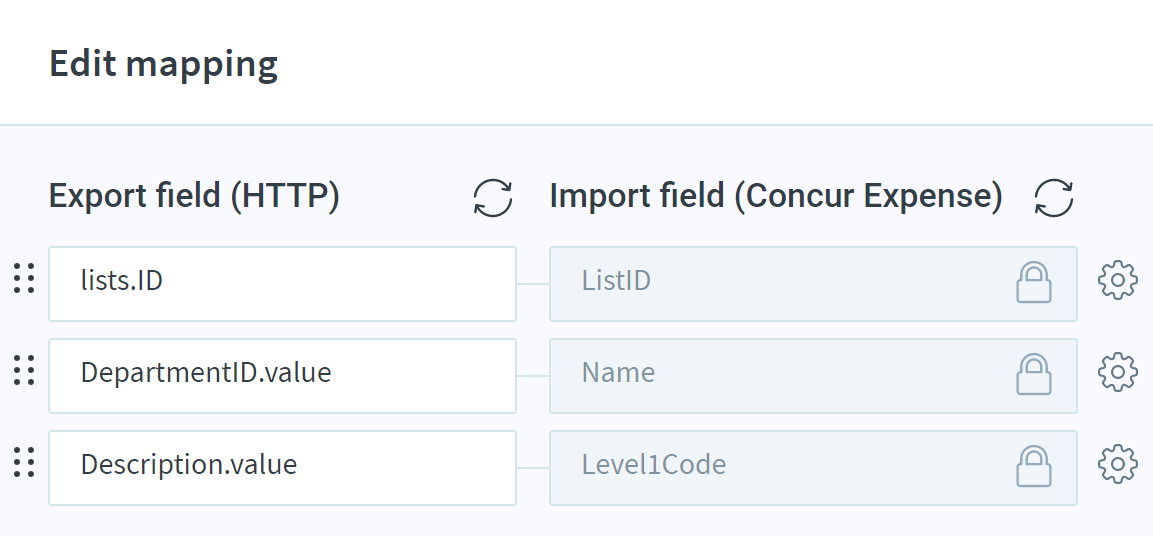Grab the drag handle beside lists.ID

pos(24,279)
